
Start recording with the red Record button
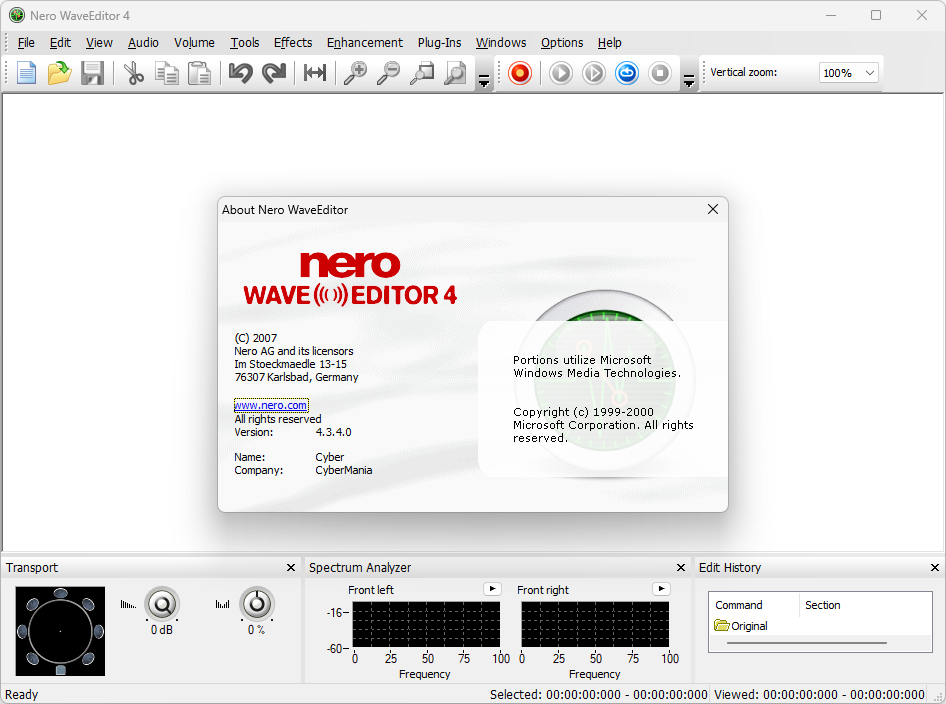click(x=519, y=73)
